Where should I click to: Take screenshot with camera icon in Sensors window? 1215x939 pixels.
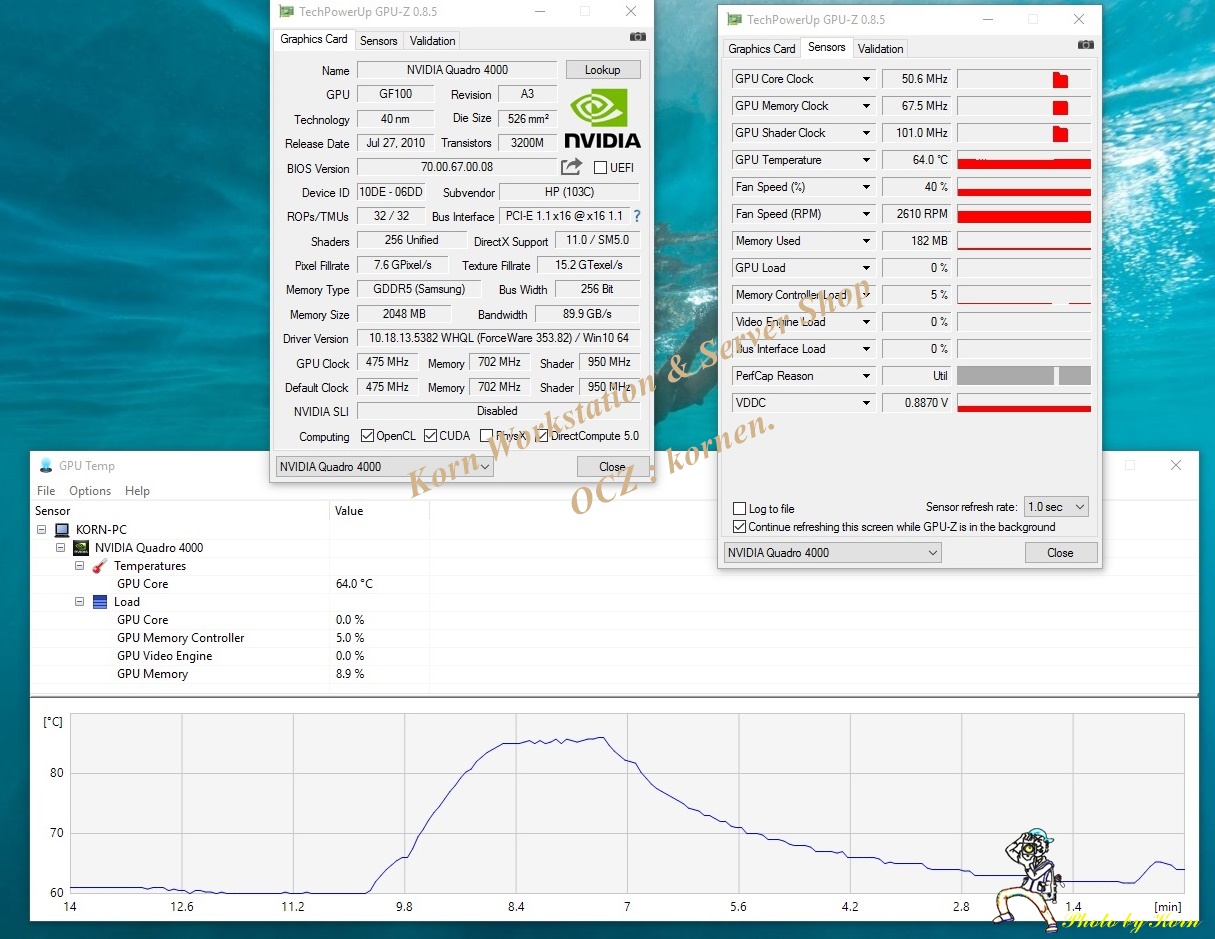(x=1085, y=45)
